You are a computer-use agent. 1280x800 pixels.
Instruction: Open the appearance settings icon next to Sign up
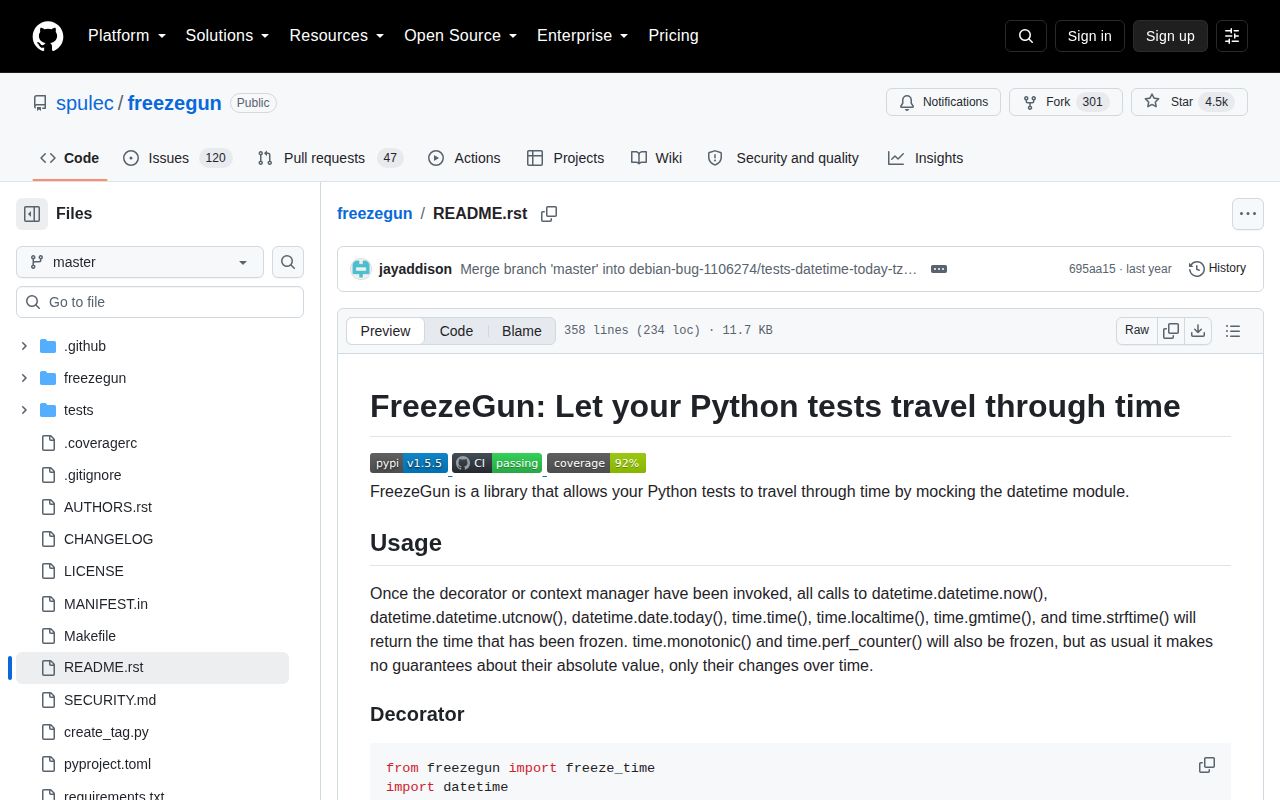pos(1232,36)
